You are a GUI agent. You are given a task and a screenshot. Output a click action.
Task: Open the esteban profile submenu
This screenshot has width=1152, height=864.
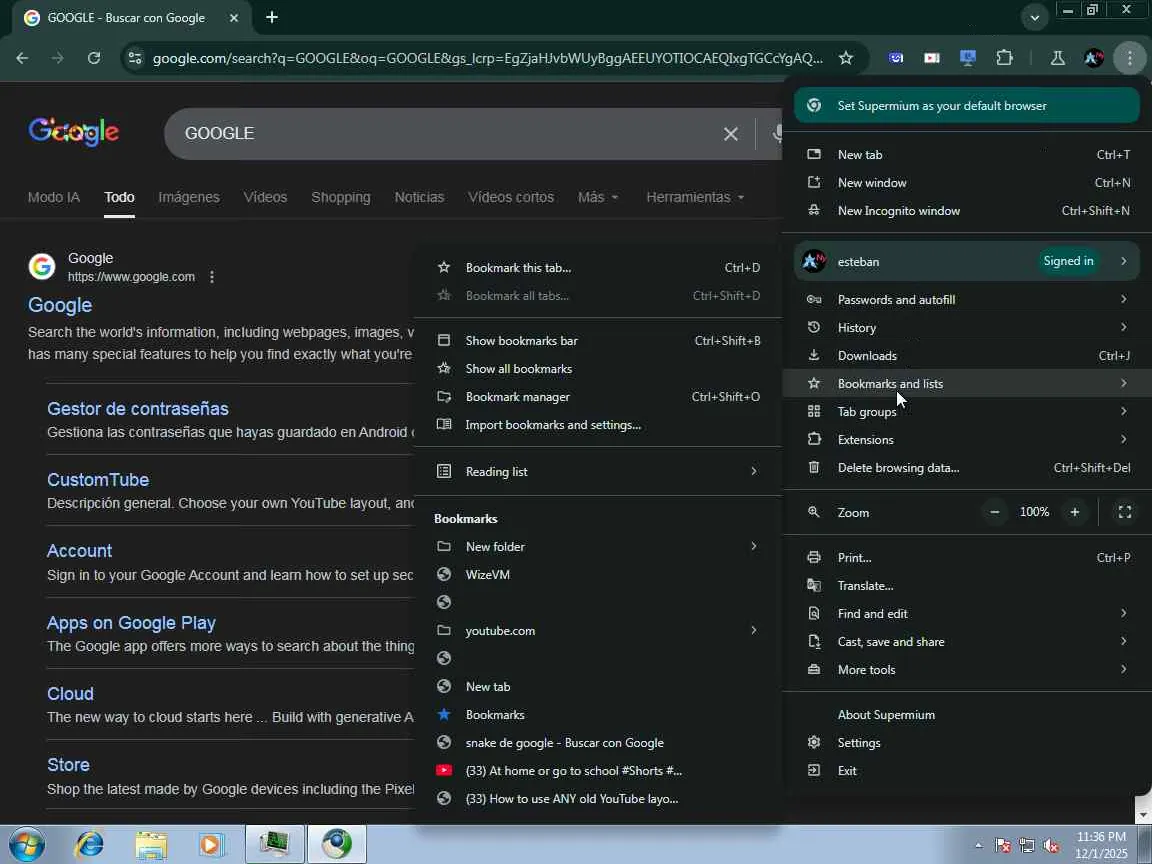pos(967,262)
